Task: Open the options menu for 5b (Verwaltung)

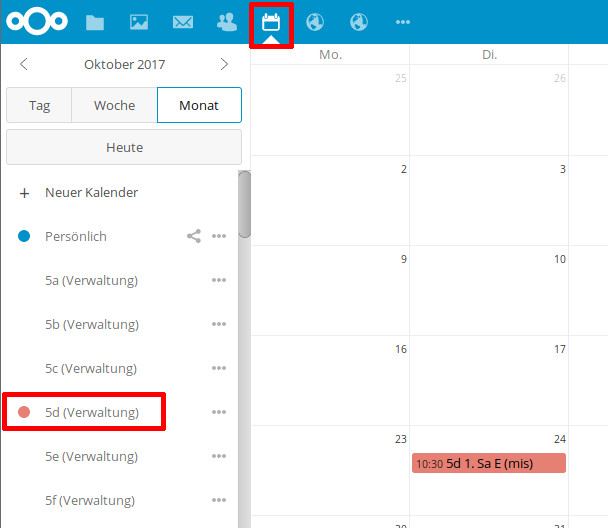Action: point(219,324)
